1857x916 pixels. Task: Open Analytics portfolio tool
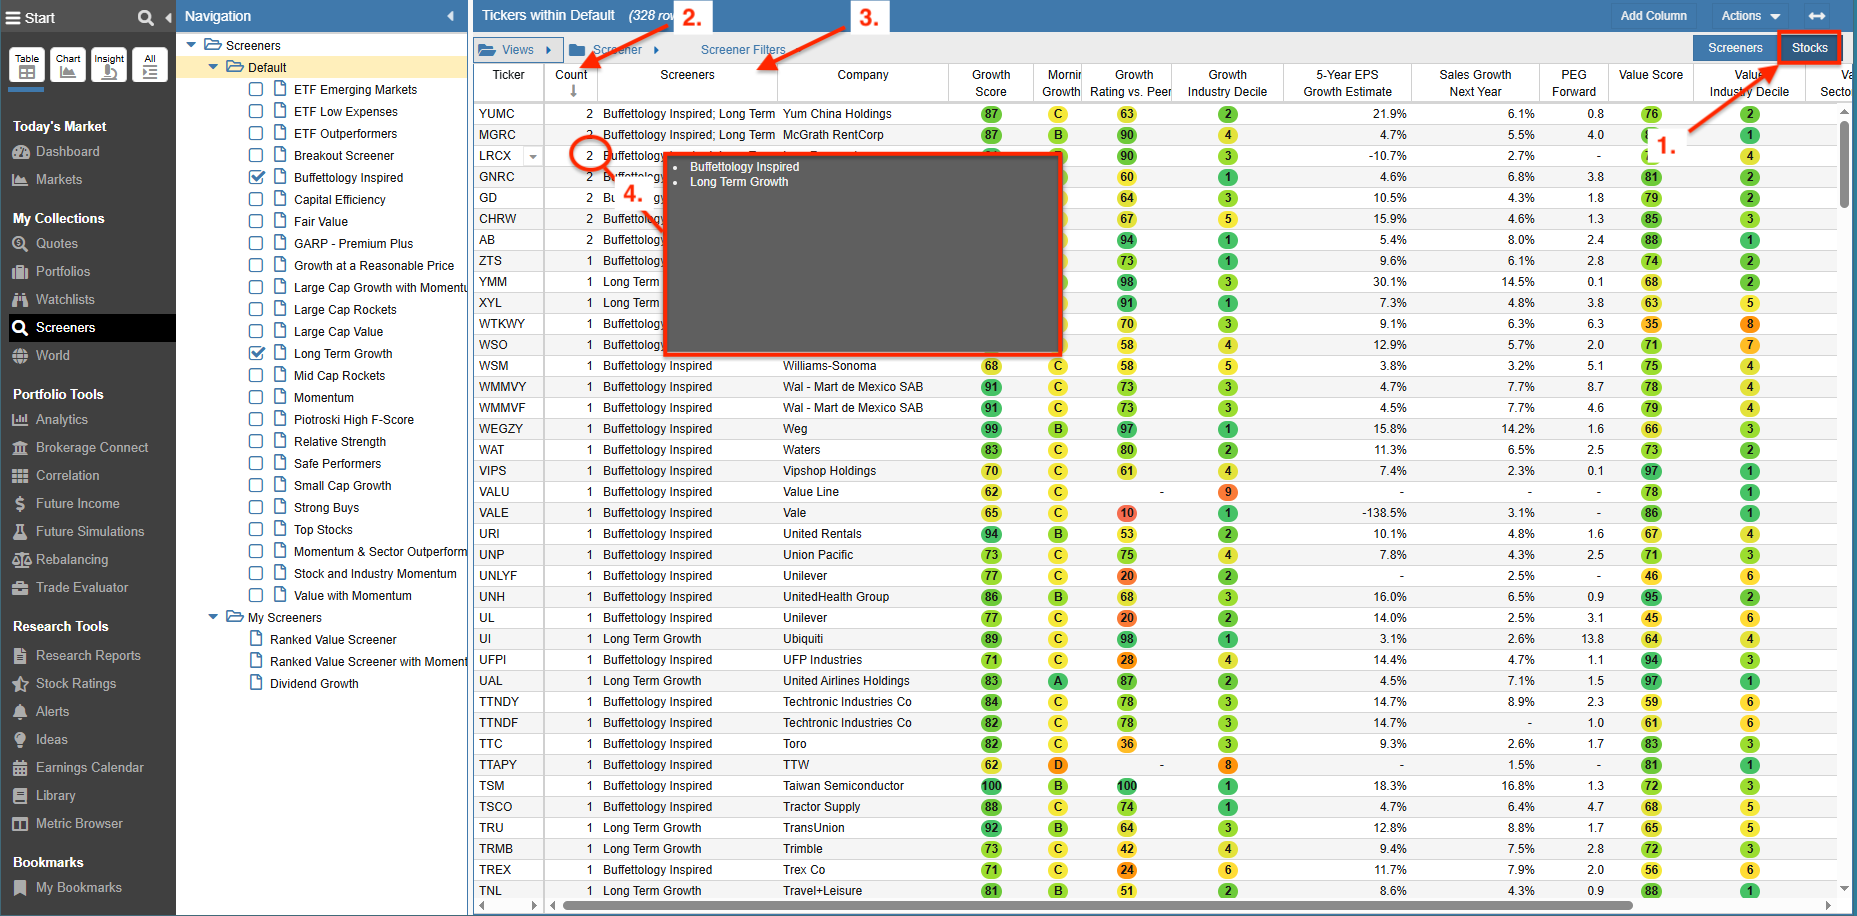tap(61, 420)
